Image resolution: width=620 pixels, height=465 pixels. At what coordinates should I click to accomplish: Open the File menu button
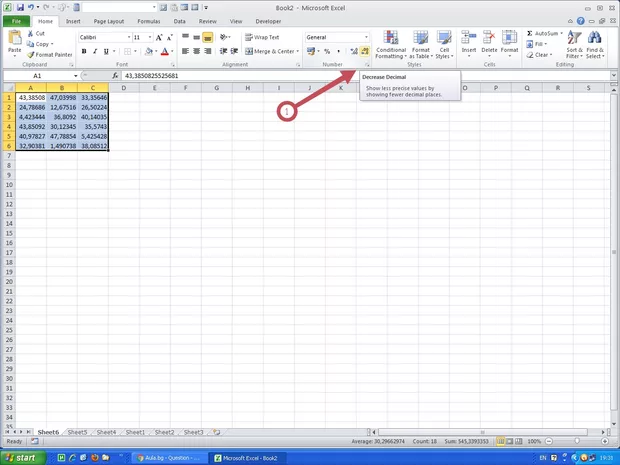(x=17, y=20)
